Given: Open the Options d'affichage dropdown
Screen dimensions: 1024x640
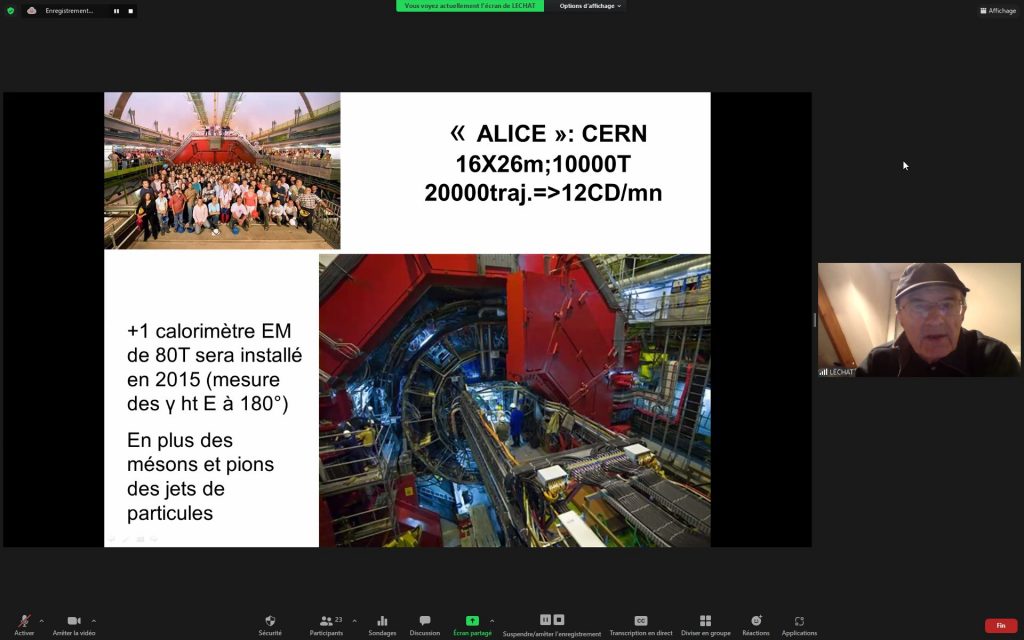Looking at the screenshot, I should point(590,6).
